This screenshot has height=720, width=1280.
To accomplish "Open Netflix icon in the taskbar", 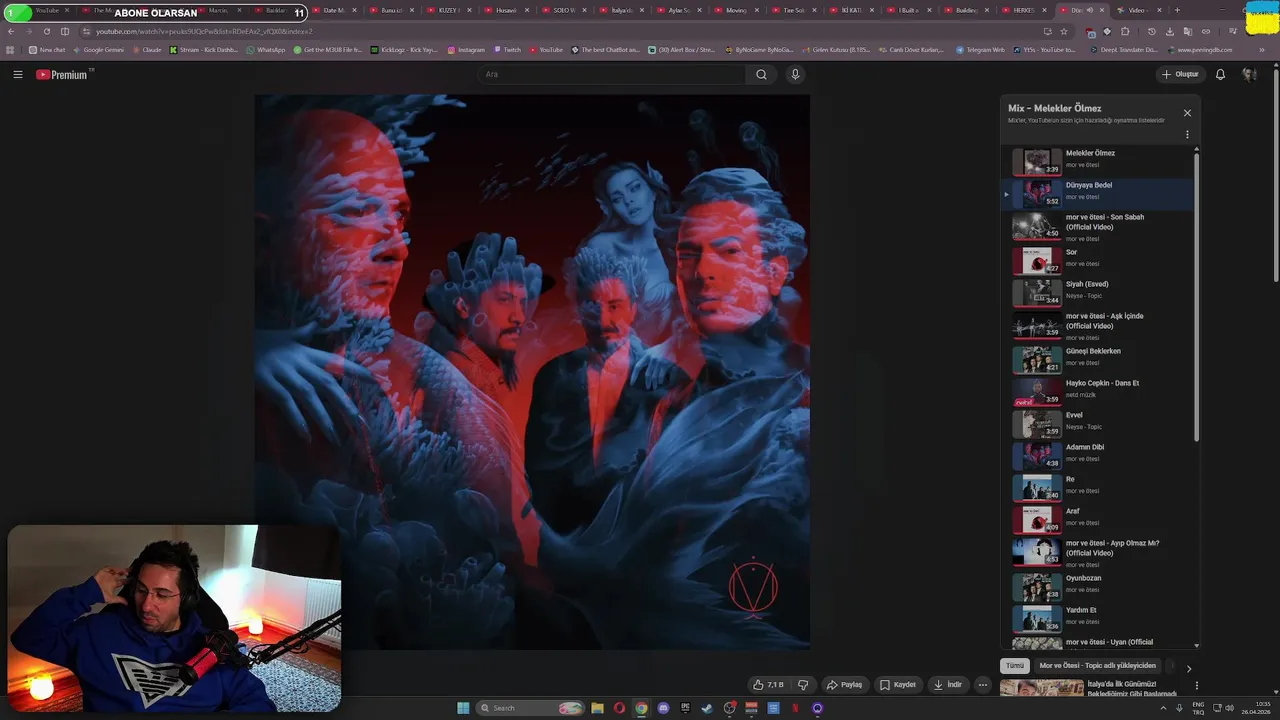I will pos(795,708).
